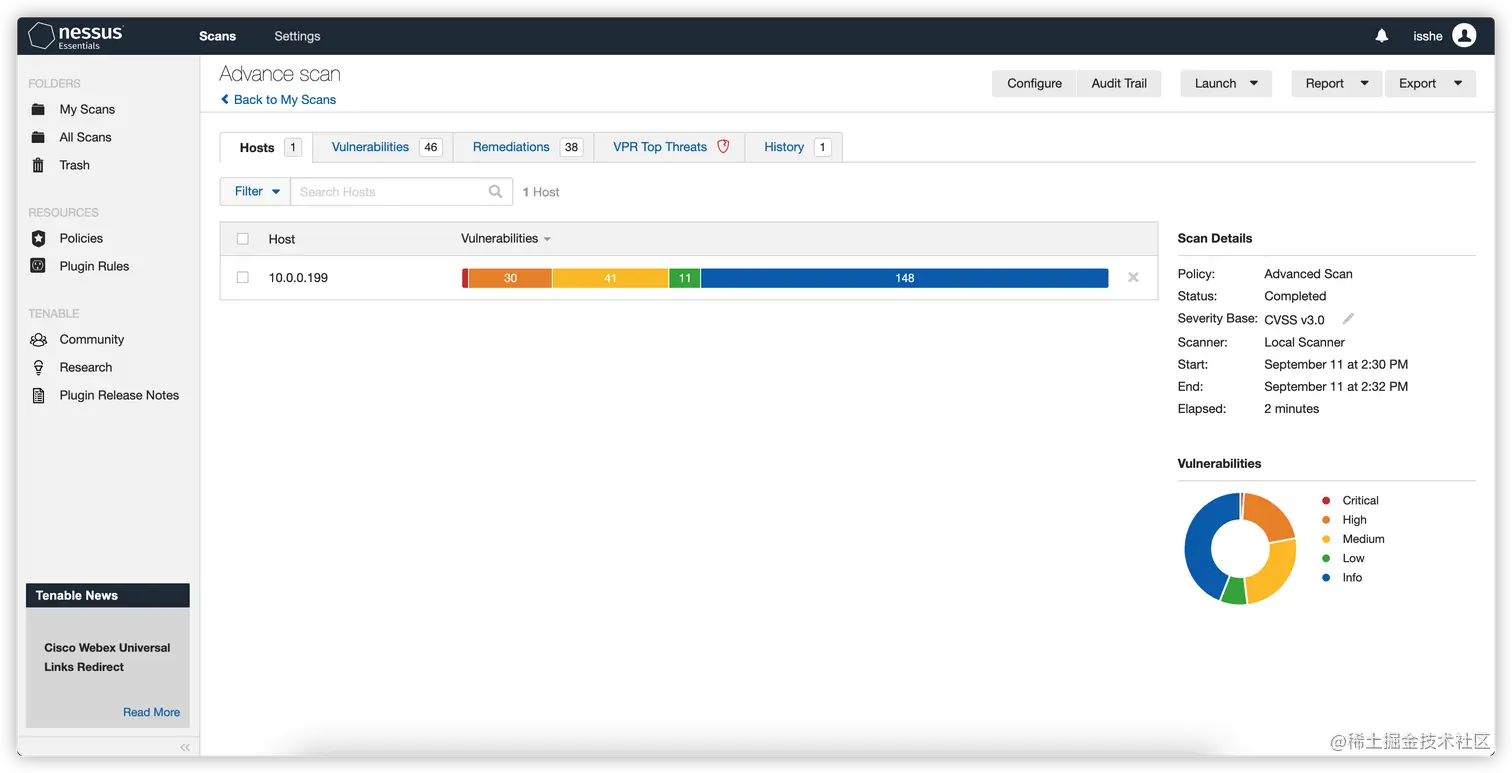Click the Host column header
Viewport: 1512px width, 773px height.
point(282,239)
